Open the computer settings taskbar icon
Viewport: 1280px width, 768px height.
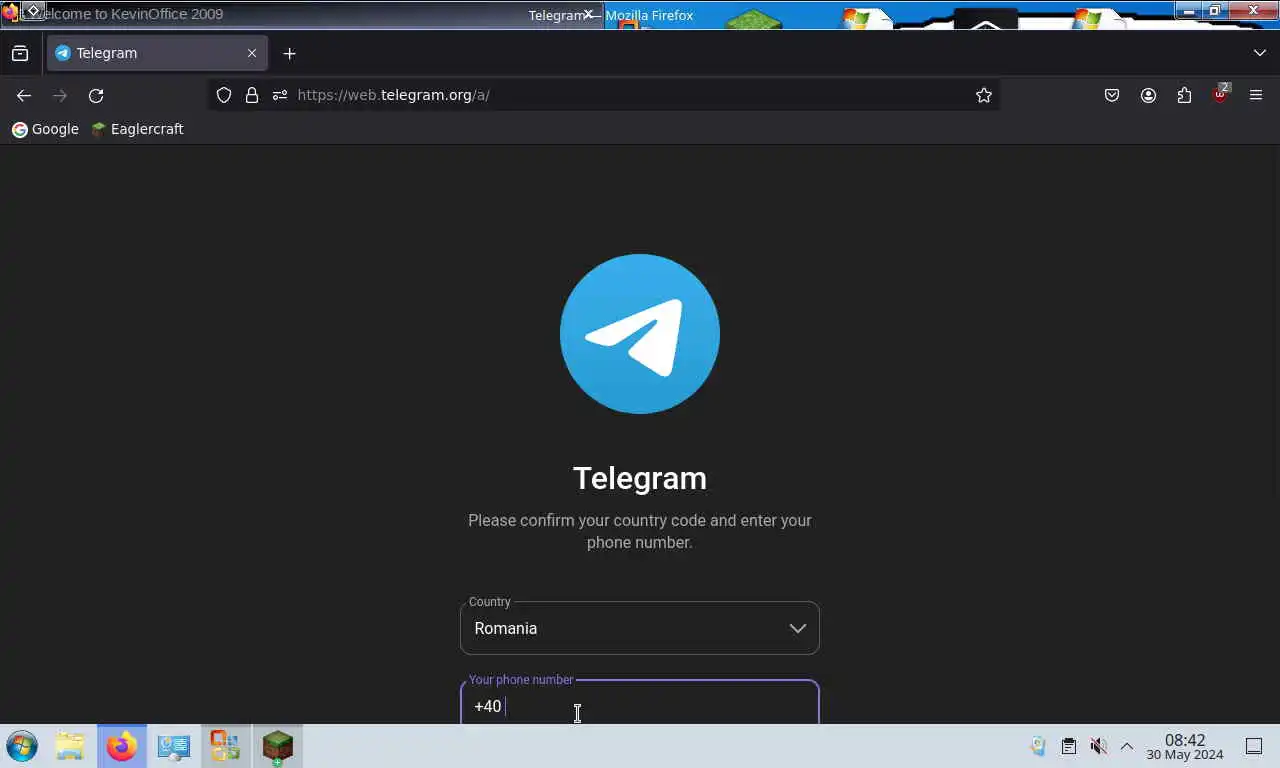[174, 746]
